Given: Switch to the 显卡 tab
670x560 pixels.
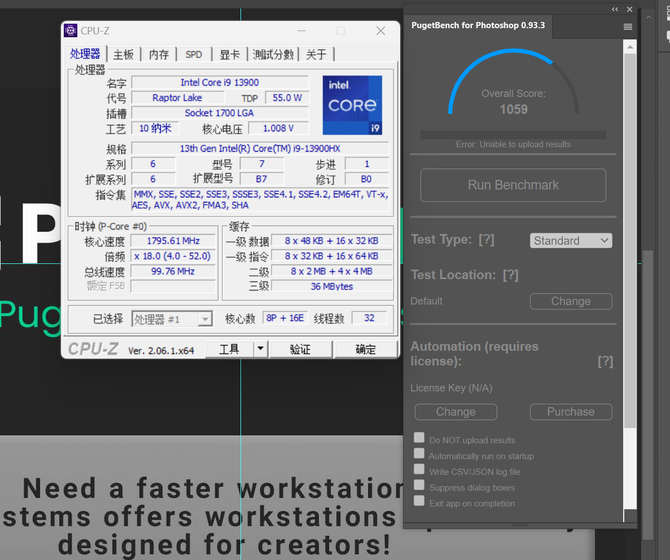Looking at the screenshot, I should click(229, 55).
